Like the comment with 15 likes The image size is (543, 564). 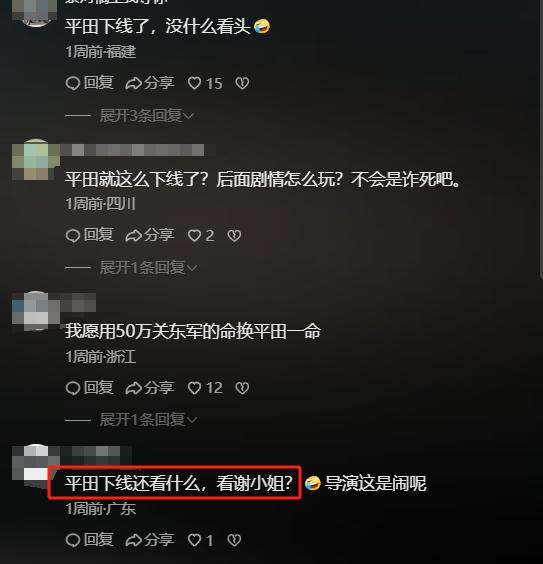pyautogui.click(x=205, y=83)
